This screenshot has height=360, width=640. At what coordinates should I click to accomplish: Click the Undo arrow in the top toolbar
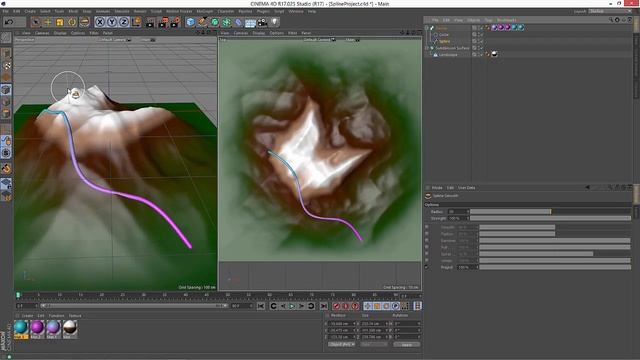tap(9, 22)
